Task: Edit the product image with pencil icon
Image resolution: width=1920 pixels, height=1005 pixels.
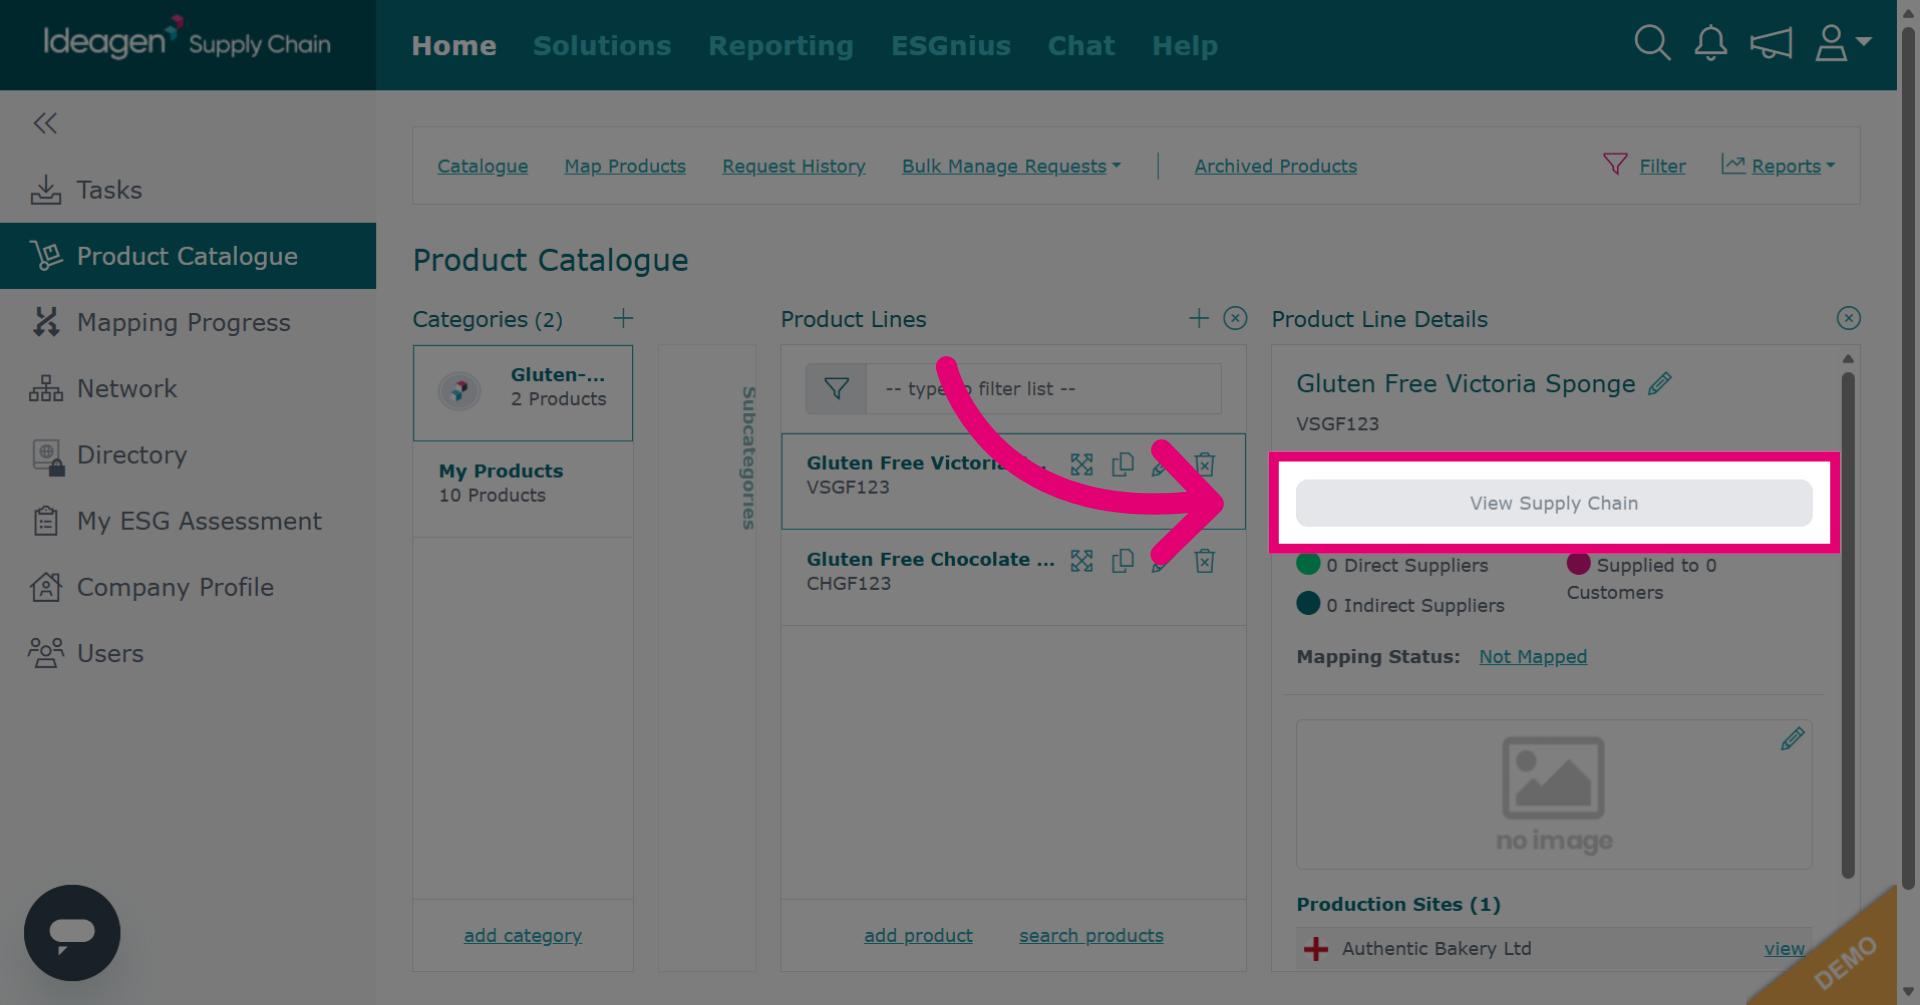Action: click(1793, 739)
